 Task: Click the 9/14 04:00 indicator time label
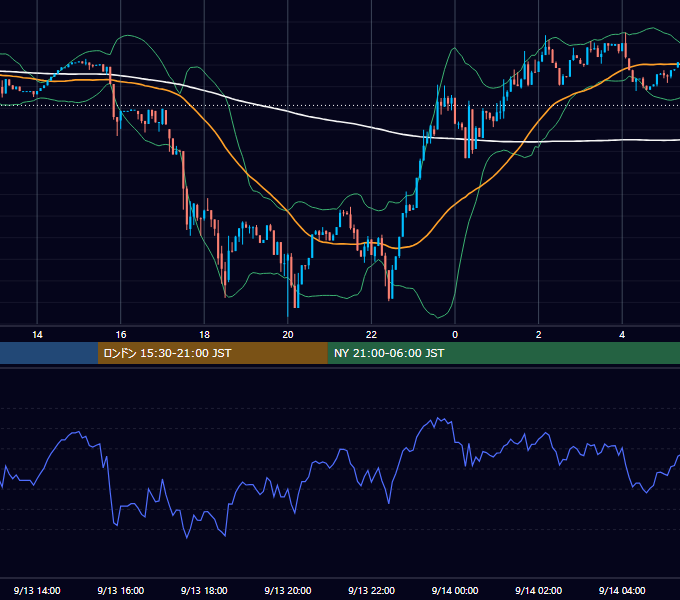pyautogui.click(x=622, y=590)
